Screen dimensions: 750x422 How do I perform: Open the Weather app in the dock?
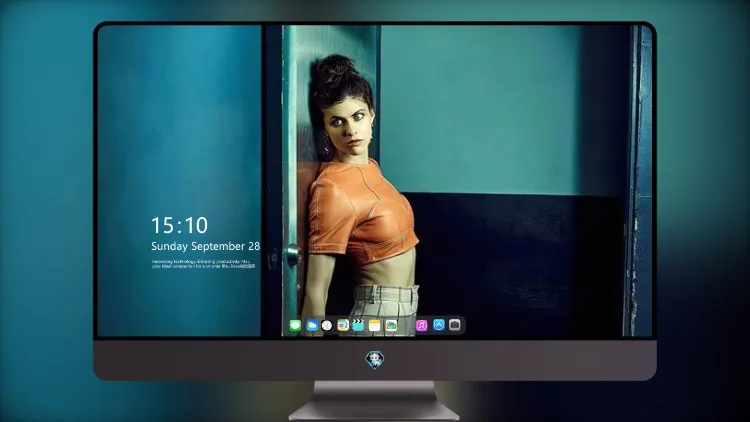pyautogui.click(x=312, y=325)
